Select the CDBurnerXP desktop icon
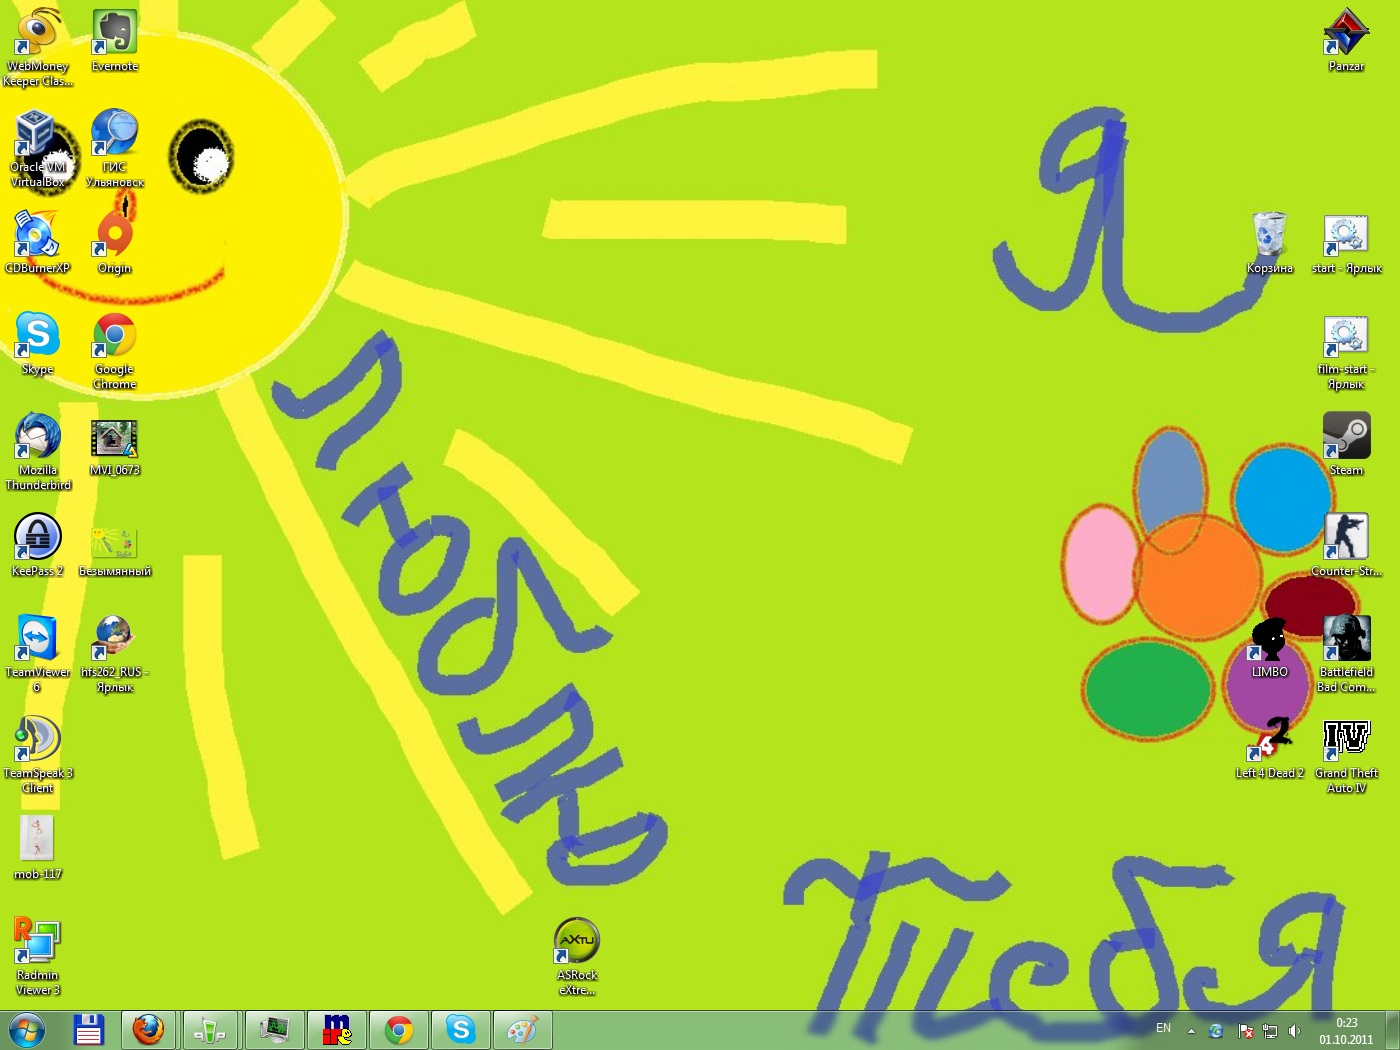This screenshot has height=1050, width=1400. point(38,243)
